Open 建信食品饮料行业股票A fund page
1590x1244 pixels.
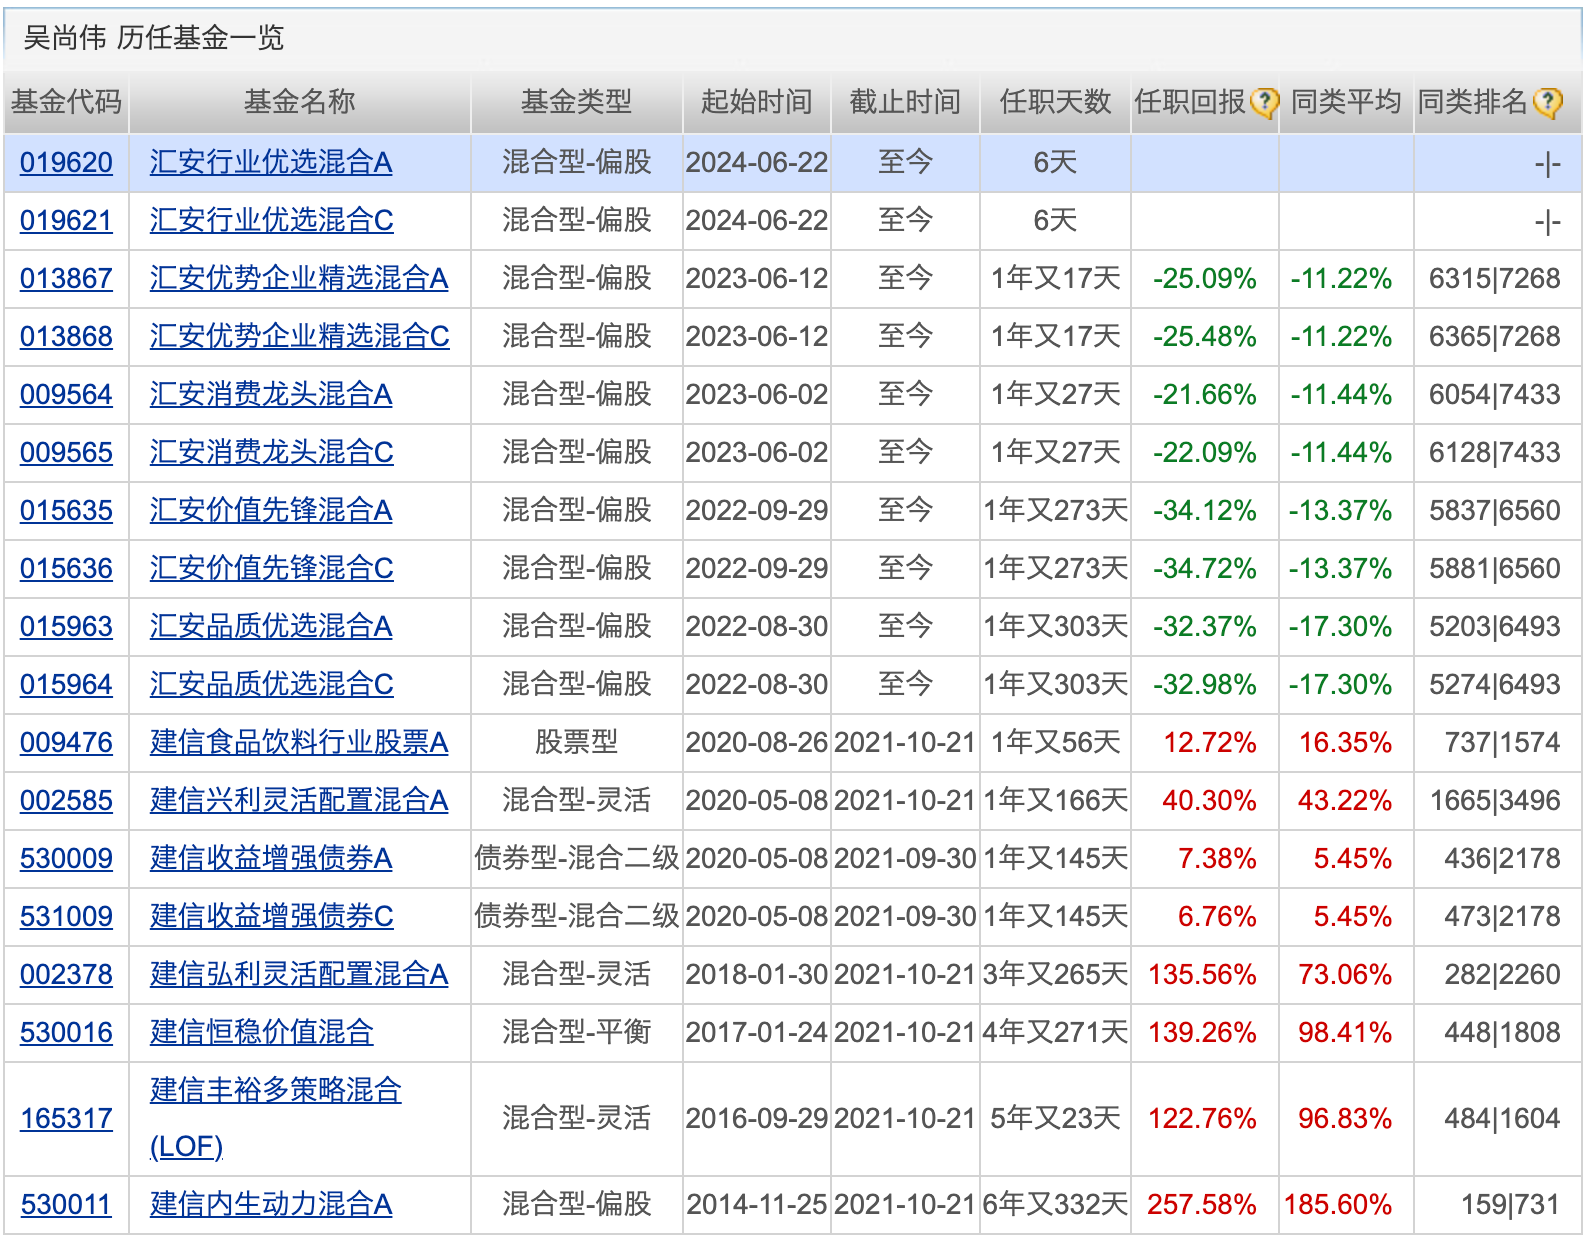299,742
